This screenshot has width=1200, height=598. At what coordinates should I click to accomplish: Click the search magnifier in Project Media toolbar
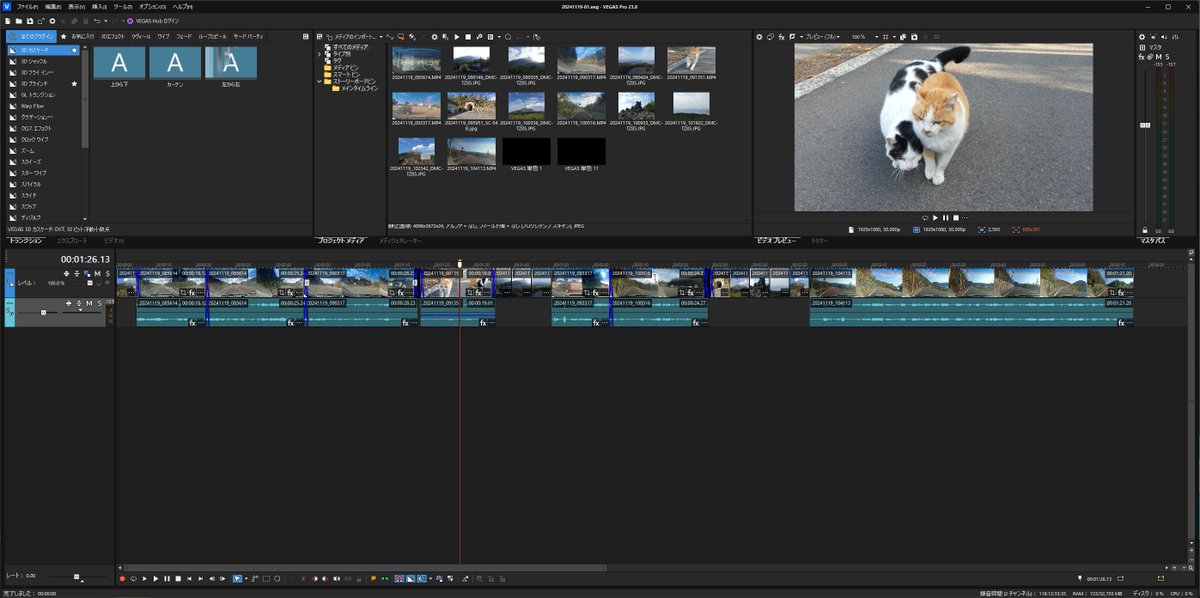508,37
